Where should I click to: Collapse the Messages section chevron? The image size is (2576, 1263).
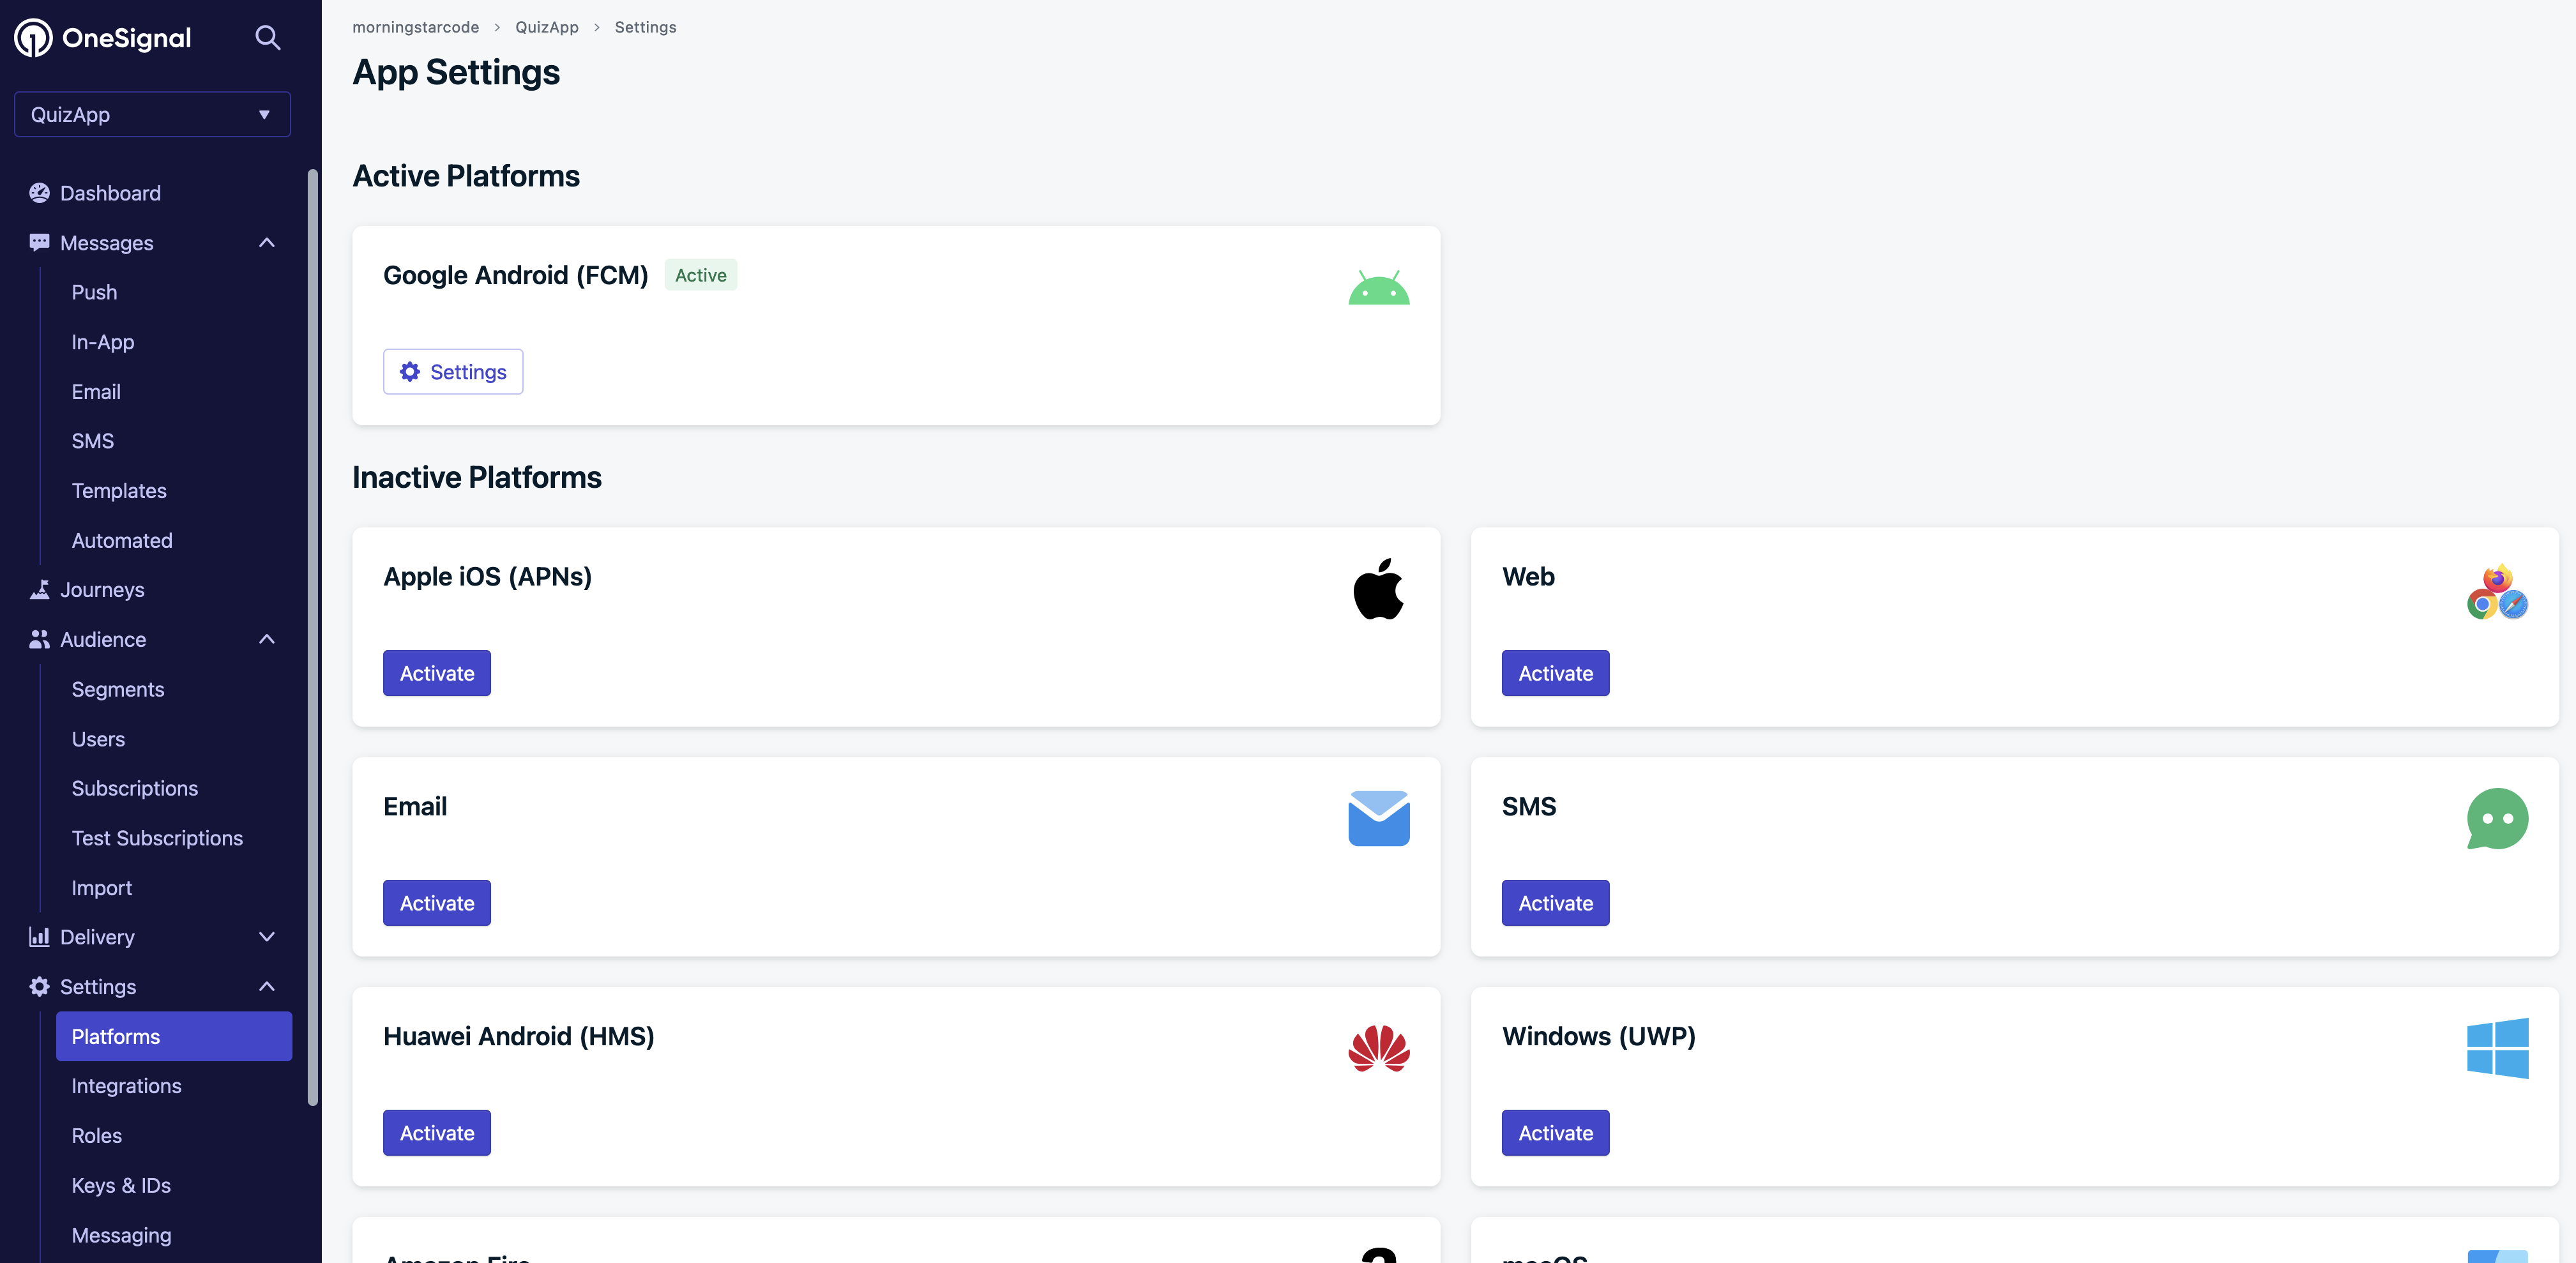point(267,243)
